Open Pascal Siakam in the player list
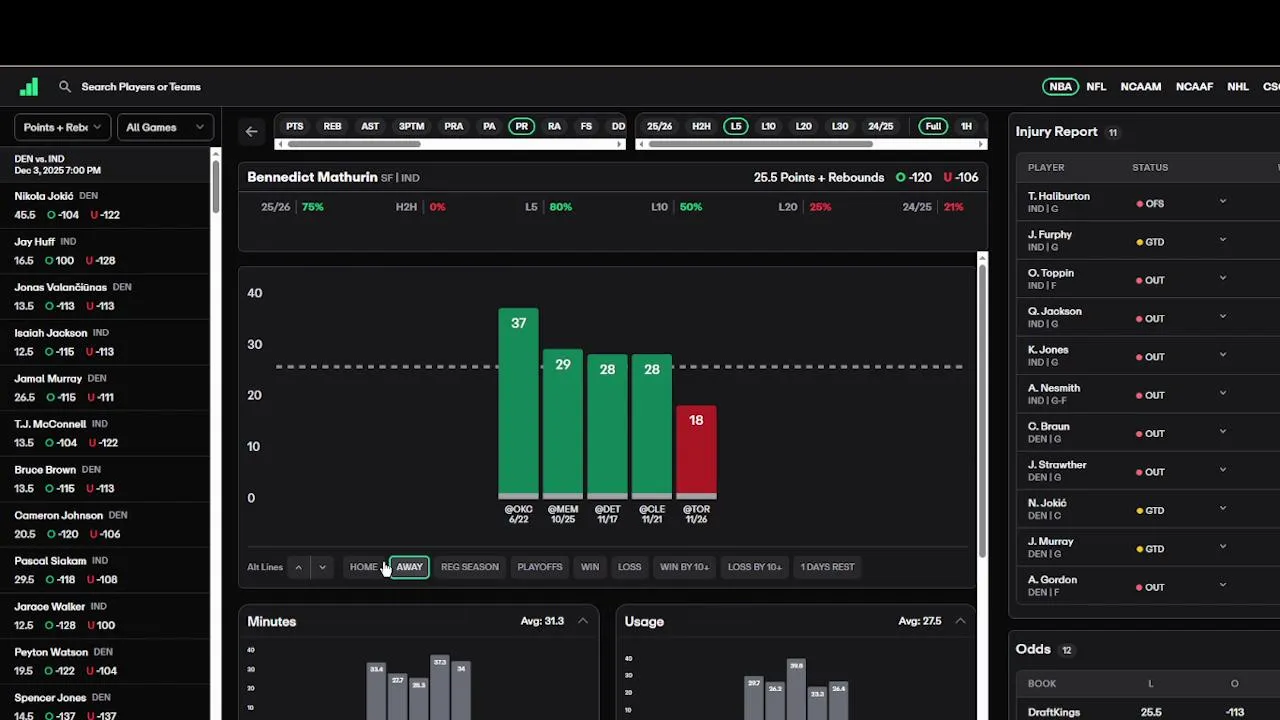 coord(105,570)
